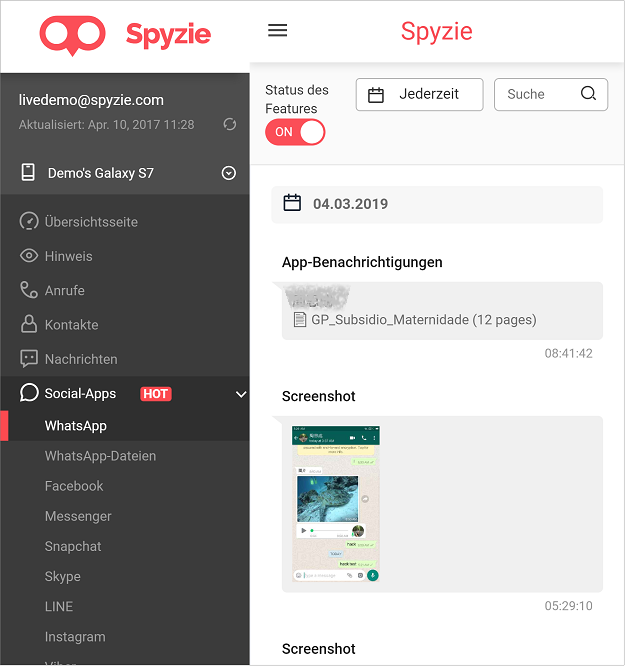Click the Kontakte person icon
This screenshot has height=666, width=625.
click(x=29, y=324)
